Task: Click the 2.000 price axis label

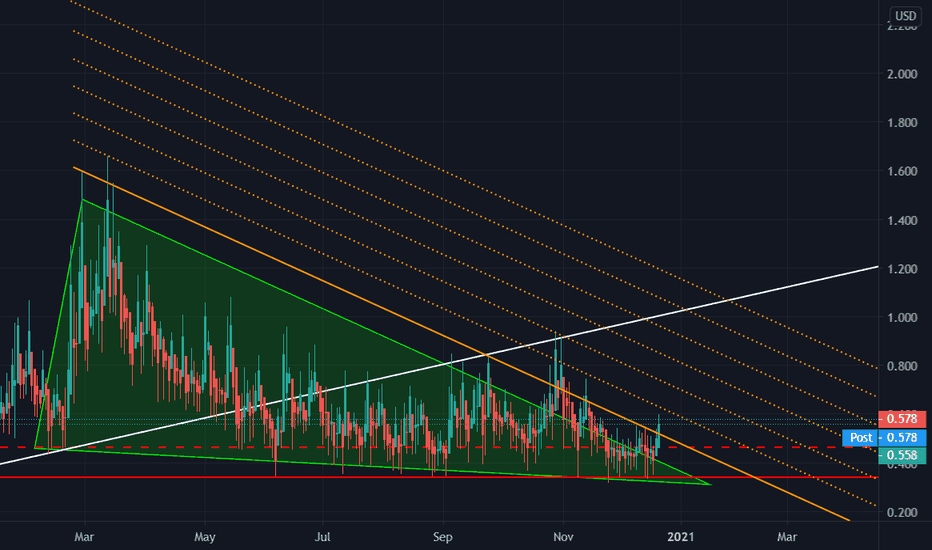Action: point(902,74)
